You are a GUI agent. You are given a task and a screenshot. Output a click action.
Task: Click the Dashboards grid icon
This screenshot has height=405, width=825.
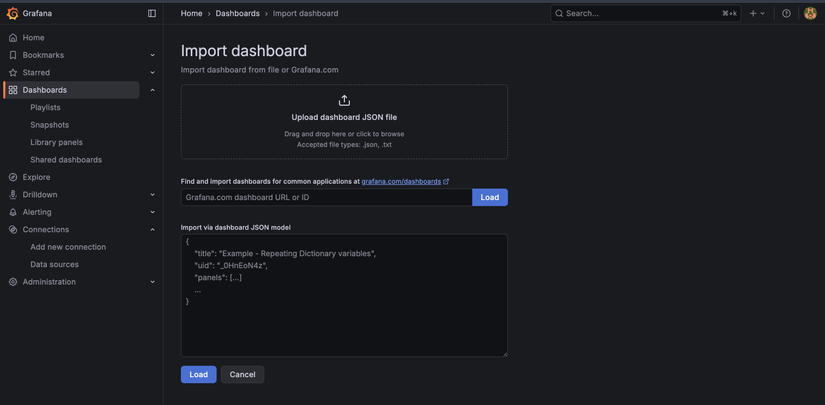coord(13,90)
